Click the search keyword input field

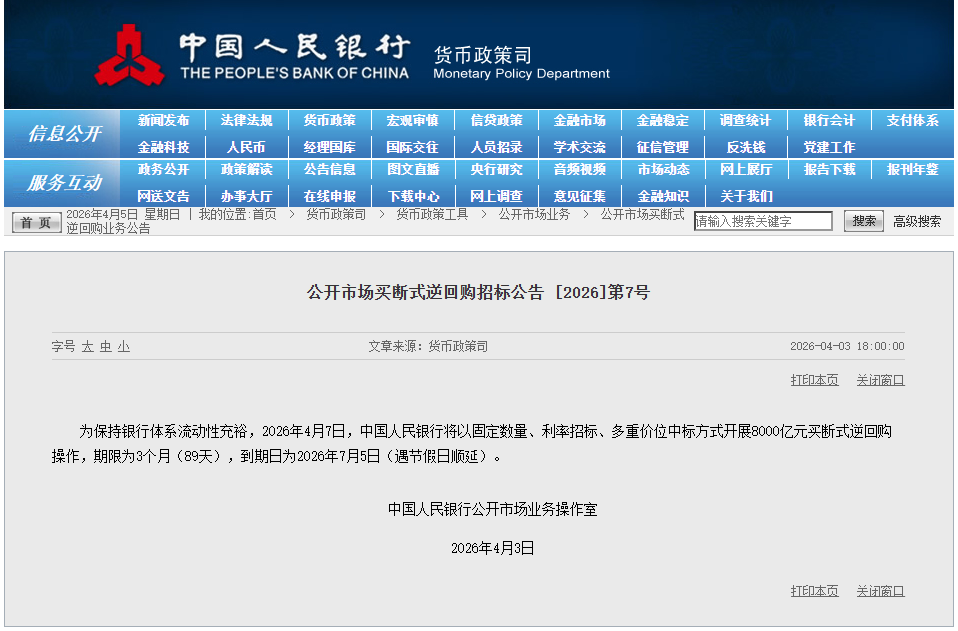tap(763, 221)
